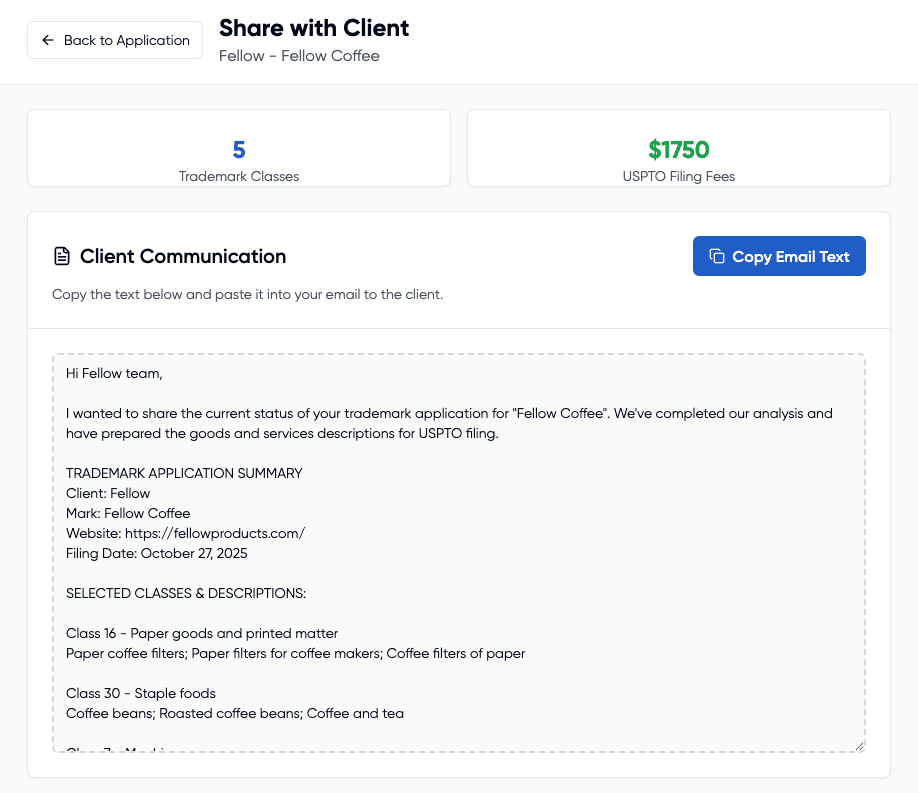
Task: Click the back arrow icon
Action: [47, 40]
